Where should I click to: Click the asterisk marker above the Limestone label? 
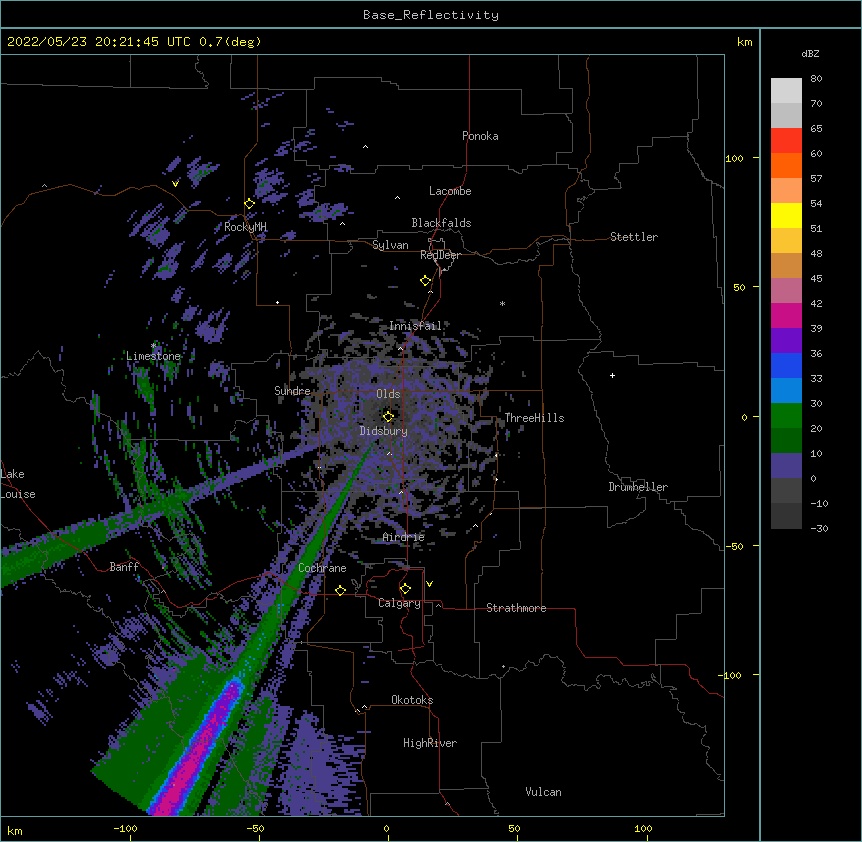click(153, 346)
